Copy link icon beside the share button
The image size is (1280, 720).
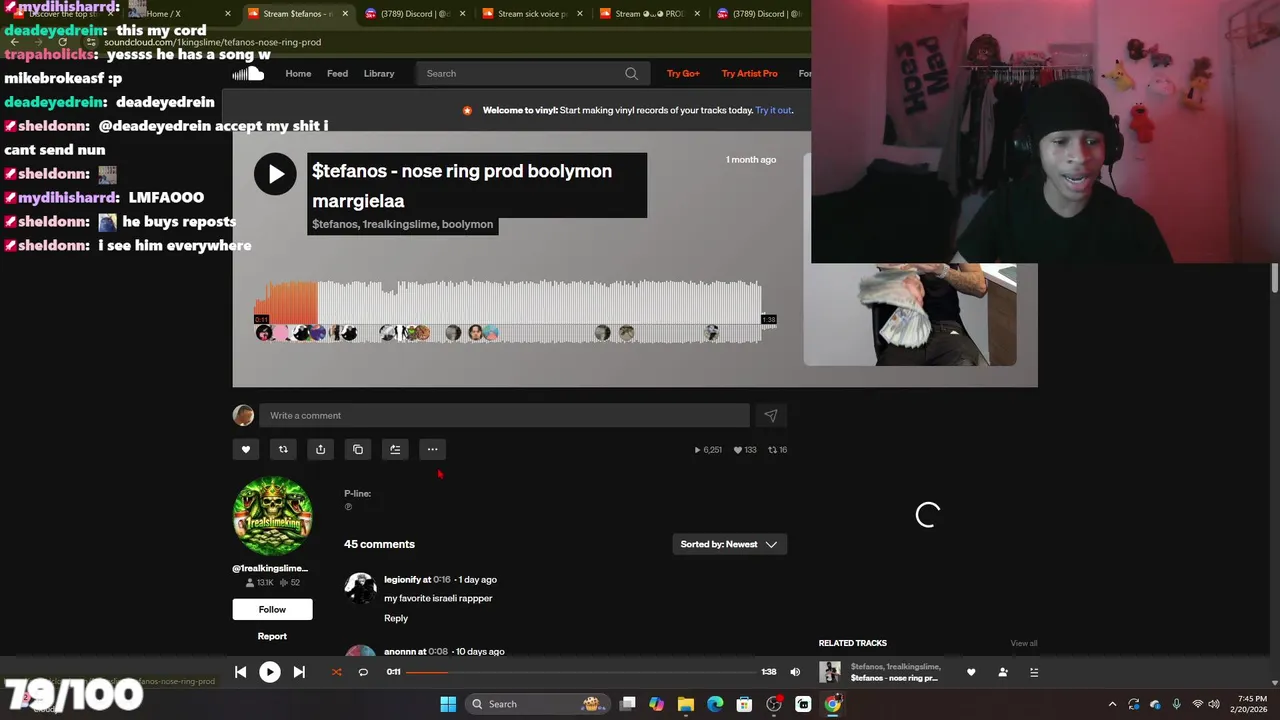[358, 449]
